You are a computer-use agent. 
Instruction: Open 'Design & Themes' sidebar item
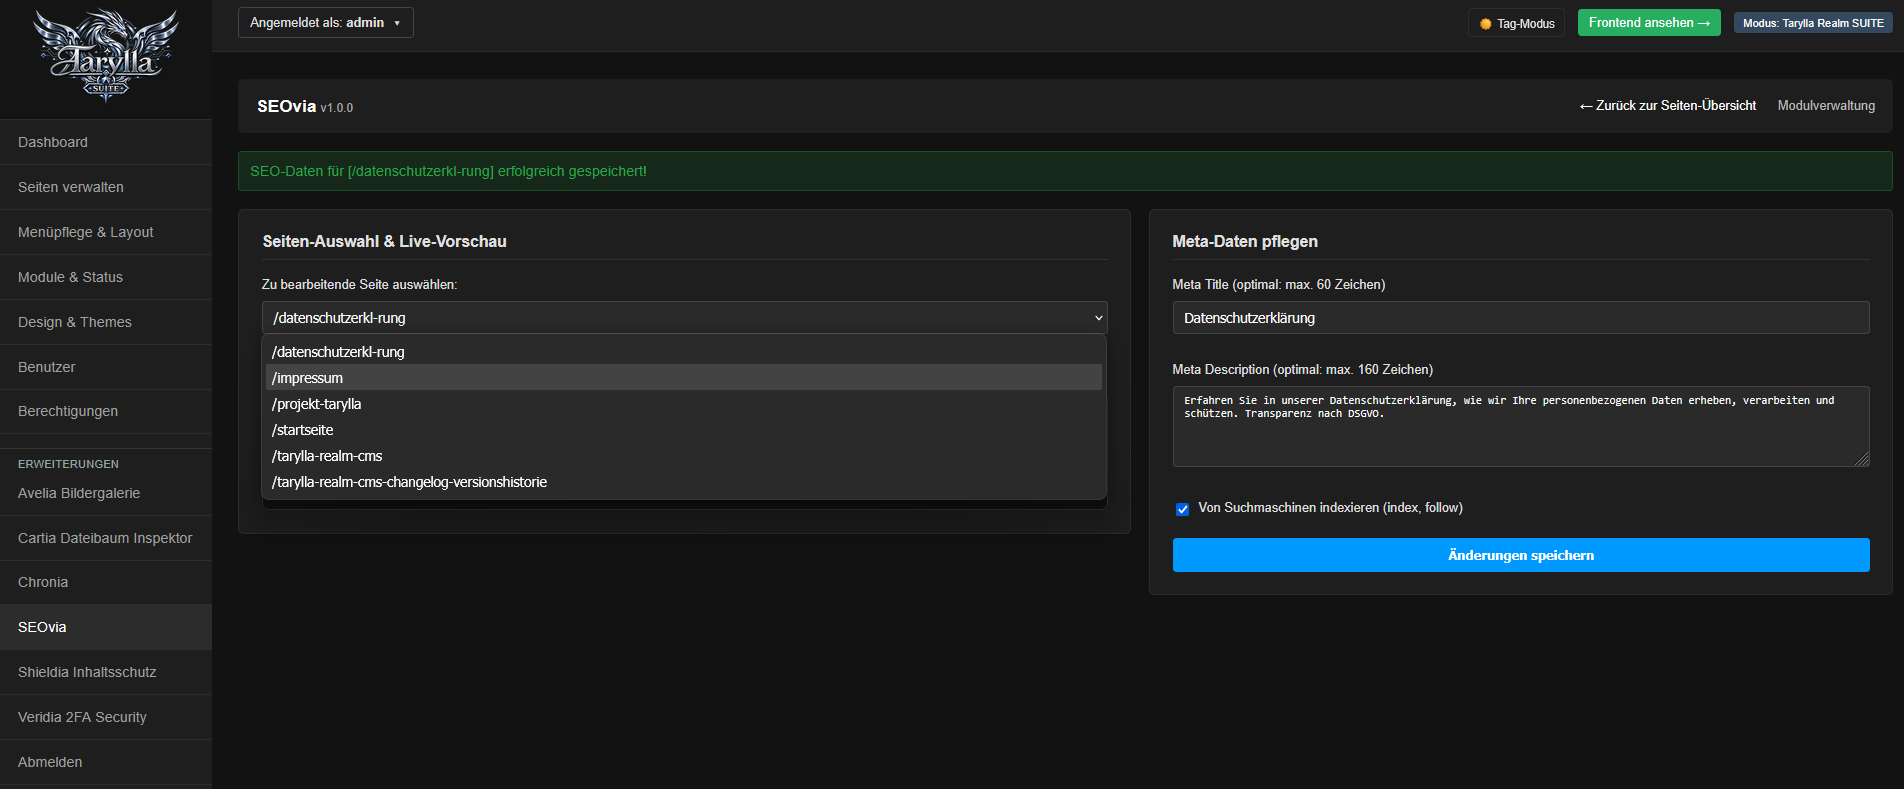tap(106, 322)
